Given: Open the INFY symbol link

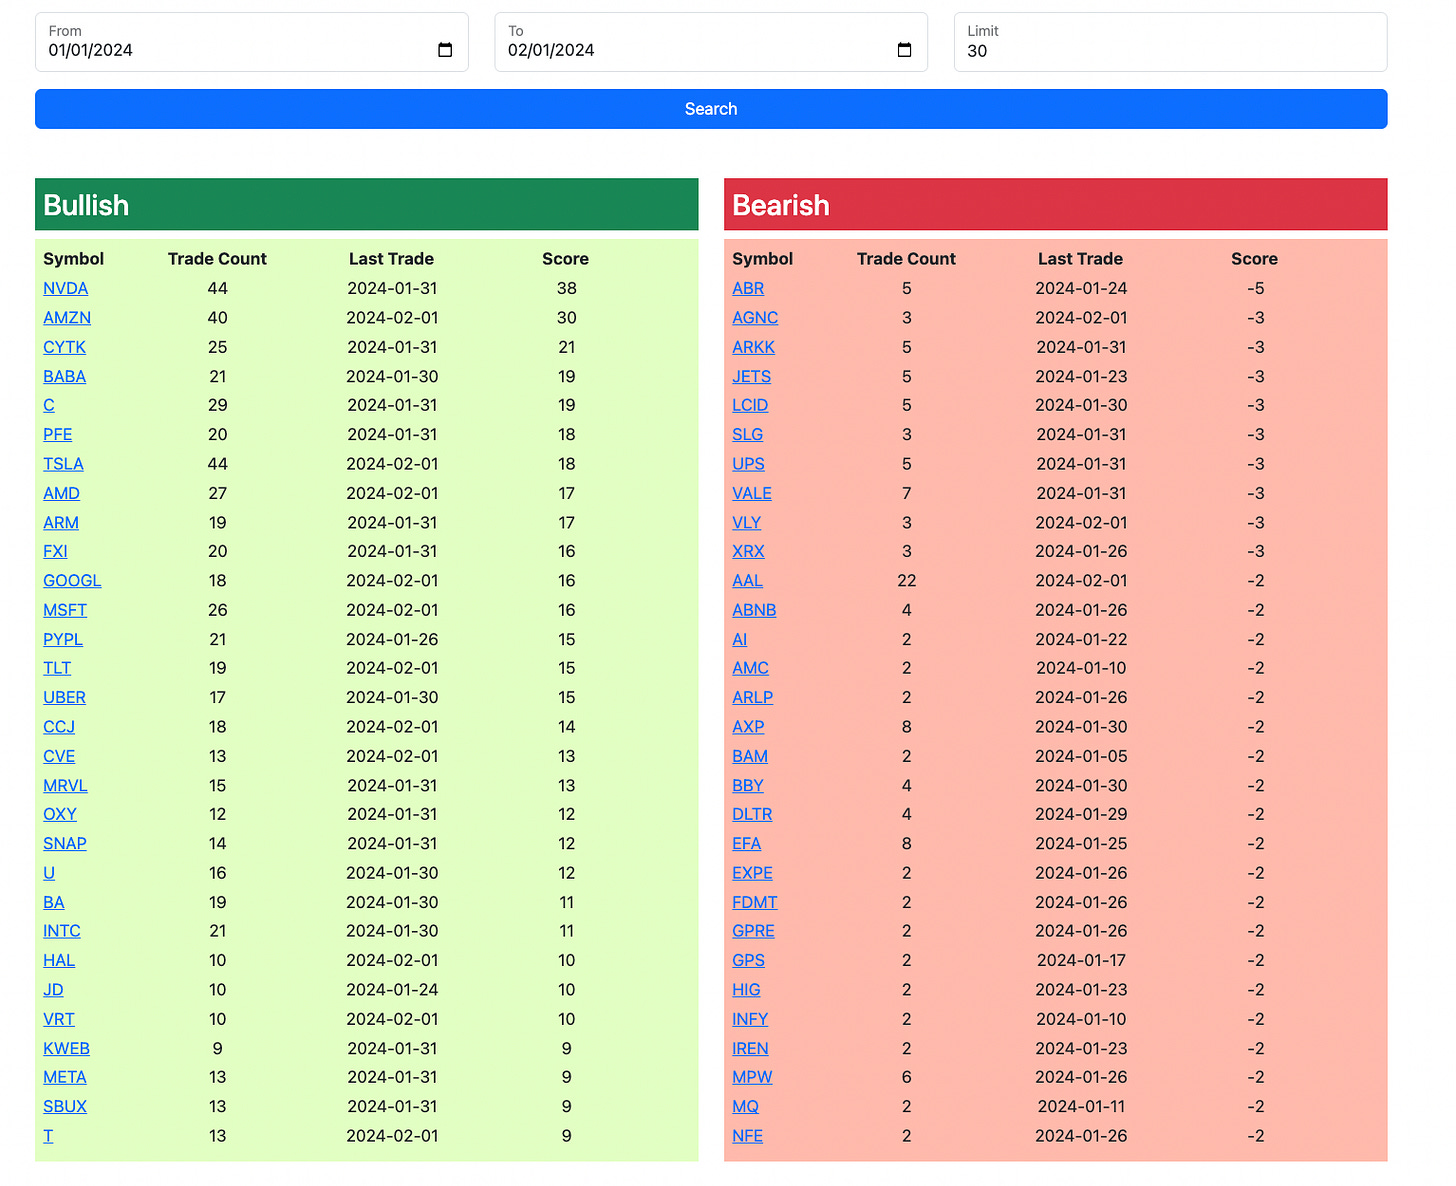Looking at the screenshot, I should (x=750, y=1019).
